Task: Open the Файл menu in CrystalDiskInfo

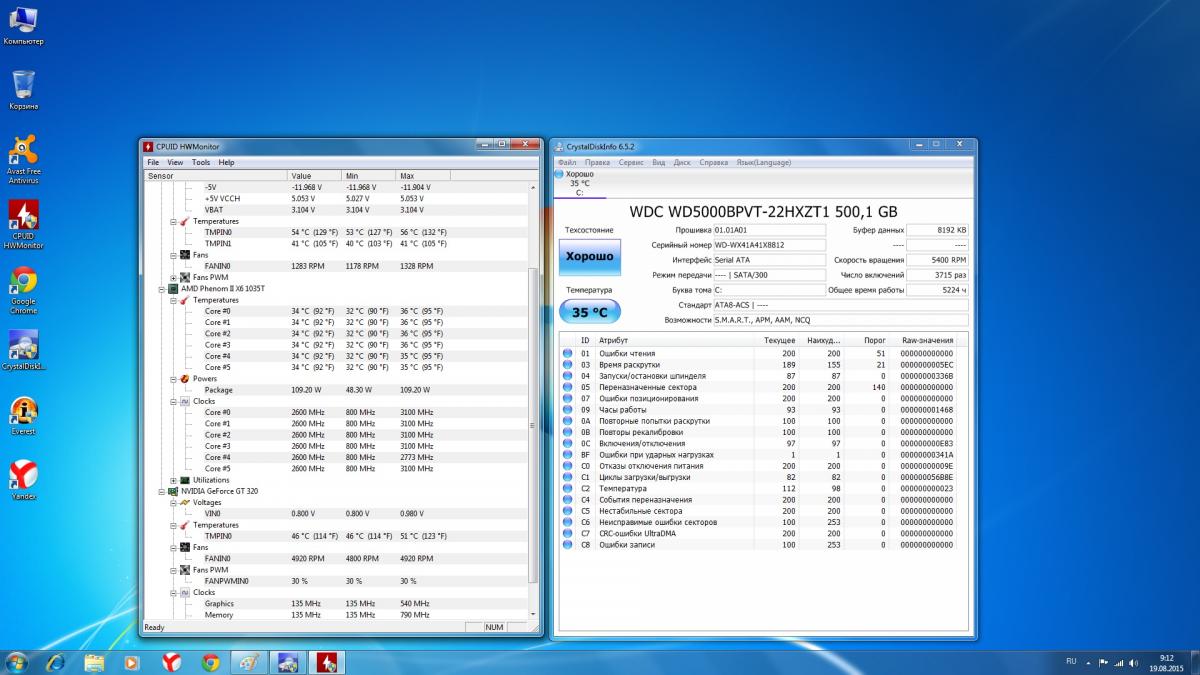Action: pyautogui.click(x=567, y=162)
